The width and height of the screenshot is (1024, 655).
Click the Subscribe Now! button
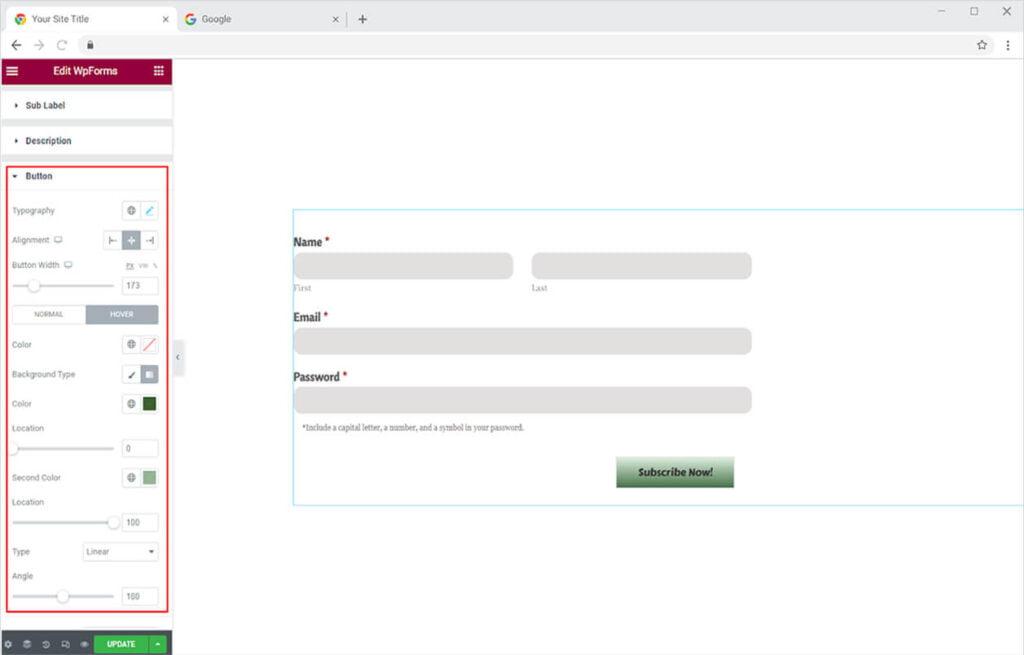point(675,472)
